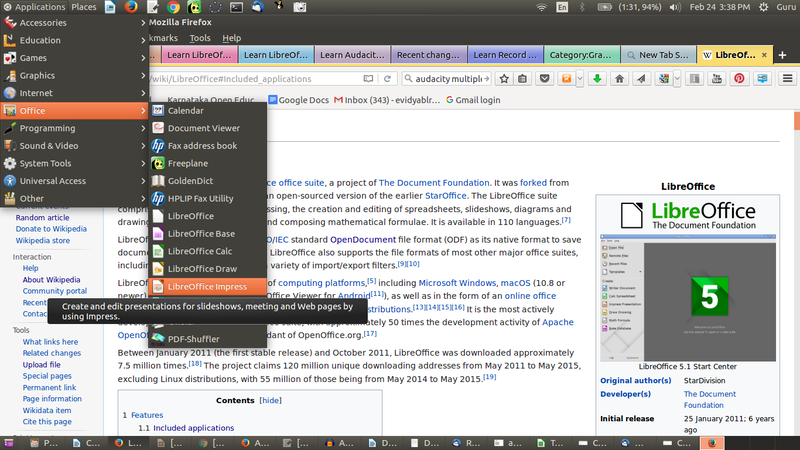The width and height of the screenshot is (800, 450).
Task: Open the orange RSS toolbar extension
Action: click(x=566, y=79)
